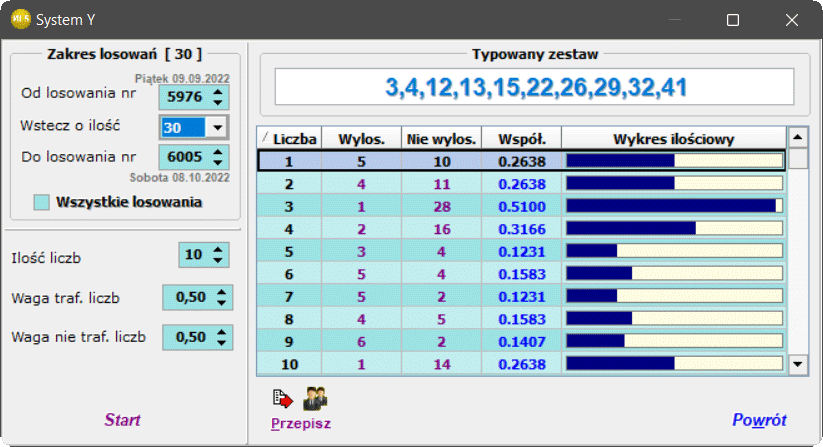Image resolution: width=823 pixels, height=447 pixels.
Task: Click the Sobota 08.10.2022 date label
Action: 180,178
